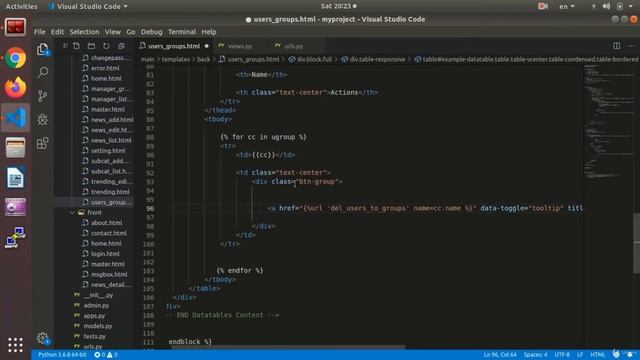Click the editor vertical scrollbar thumb
640x360 pixels.
pyautogui.click(x=636, y=243)
